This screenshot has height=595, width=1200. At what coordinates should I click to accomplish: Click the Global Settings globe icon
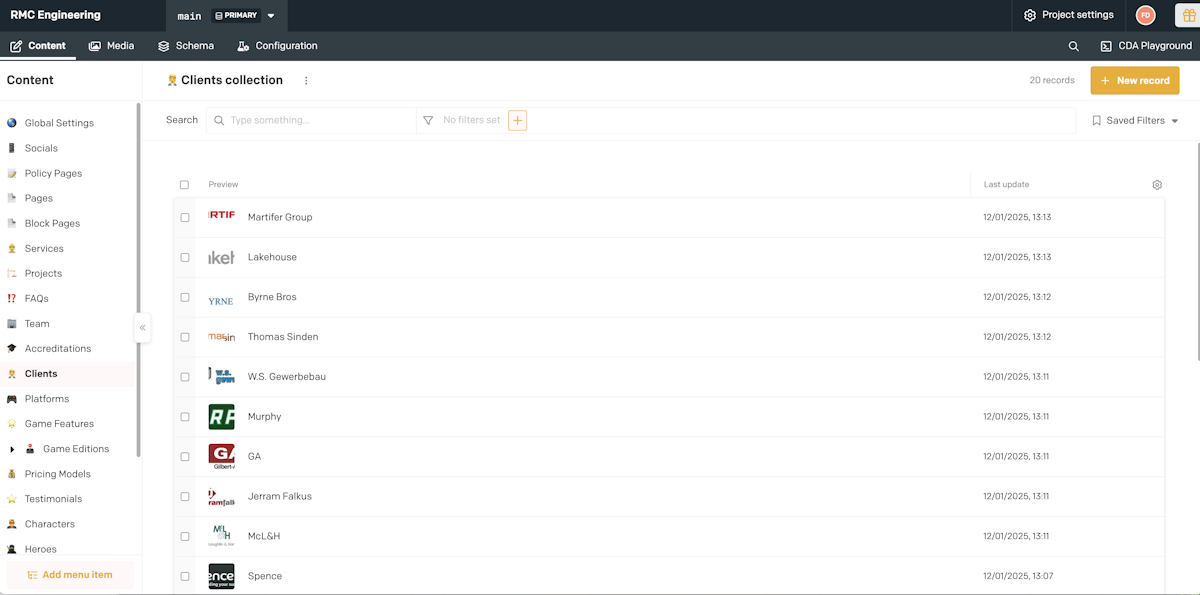[x=12, y=123]
